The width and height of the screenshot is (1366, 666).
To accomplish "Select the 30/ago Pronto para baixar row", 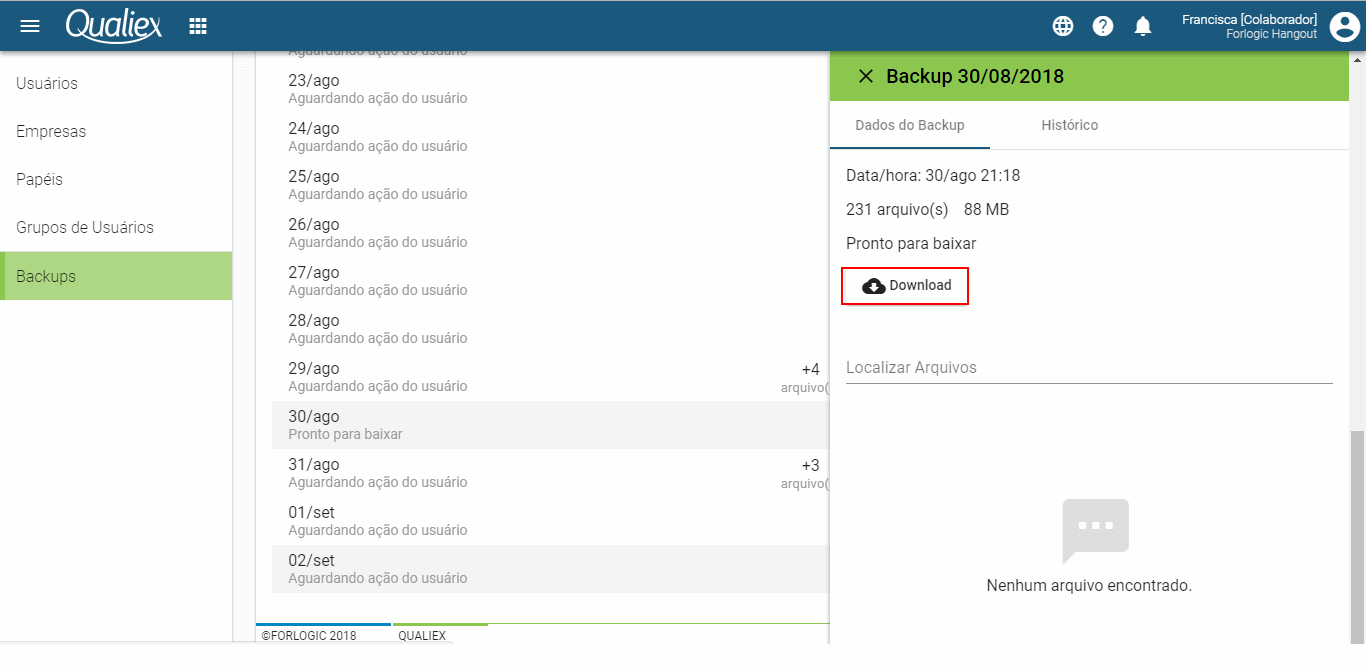I will pyautogui.click(x=551, y=425).
